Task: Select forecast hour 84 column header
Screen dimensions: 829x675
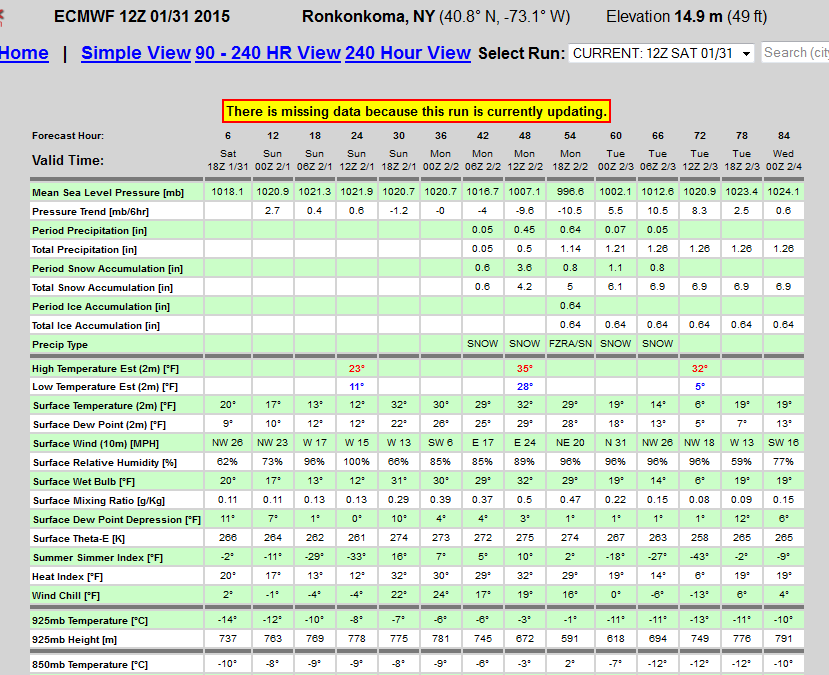Action: (784, 136)
